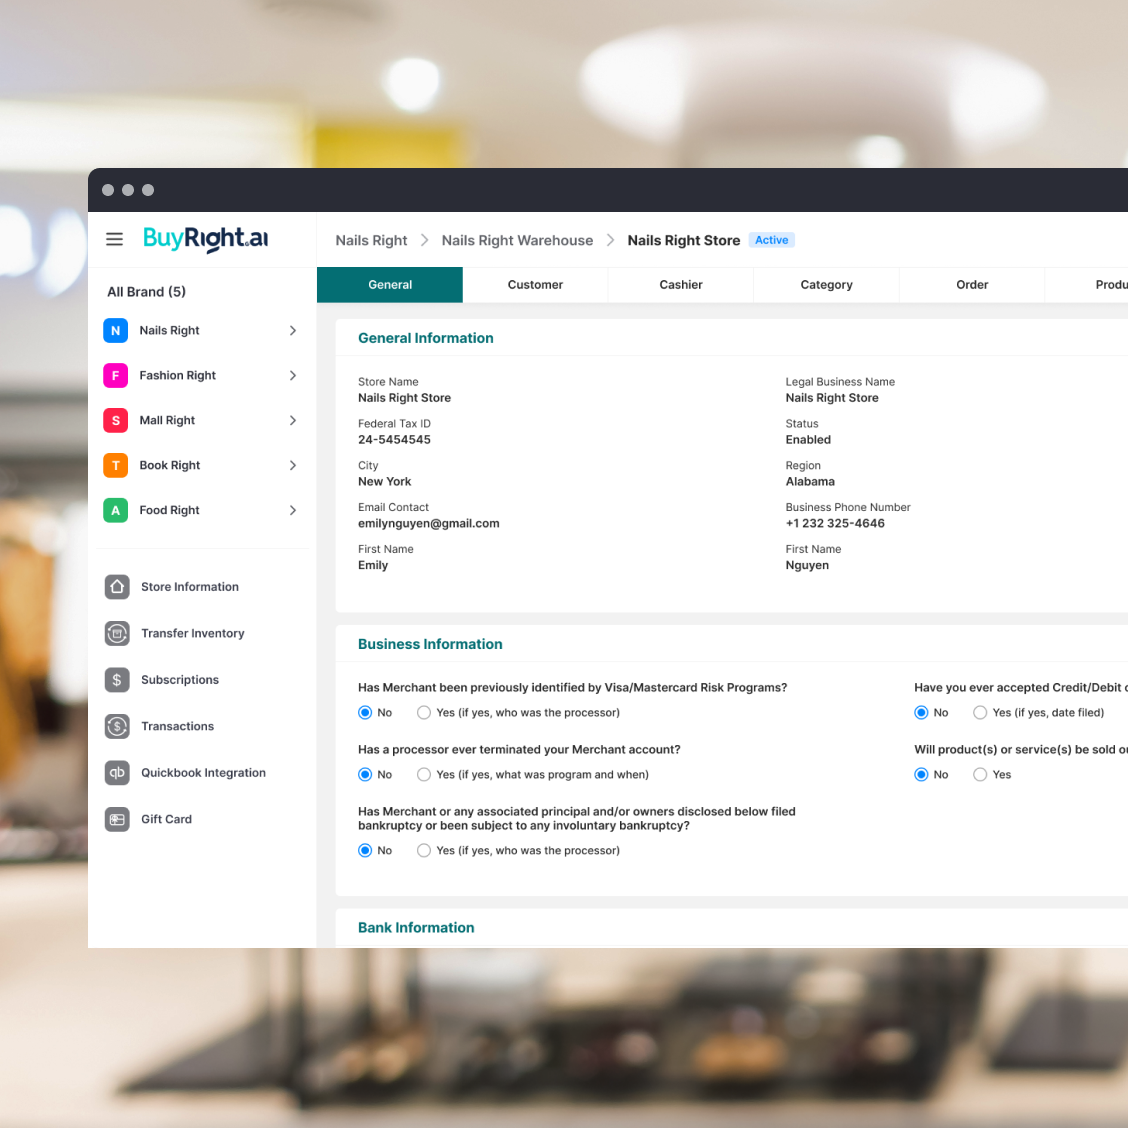Click the Gift Card icon
Viewport: 1128px width, 1128px height.
117,819
